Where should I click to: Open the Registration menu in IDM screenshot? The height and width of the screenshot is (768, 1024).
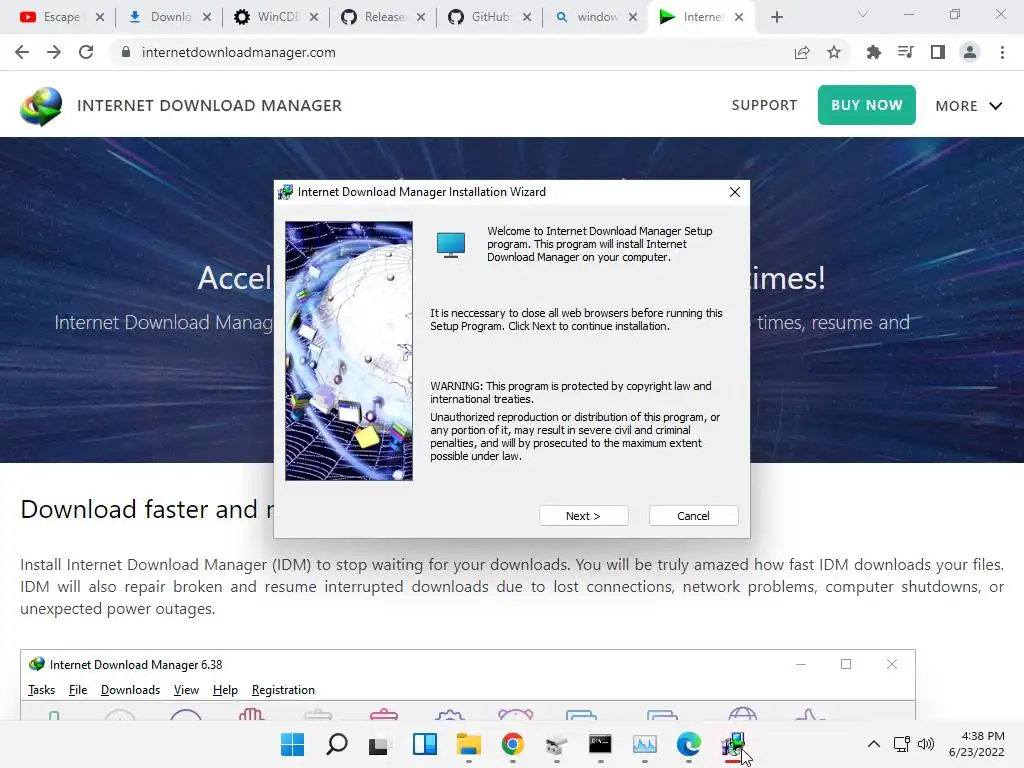tap(283, 690)
